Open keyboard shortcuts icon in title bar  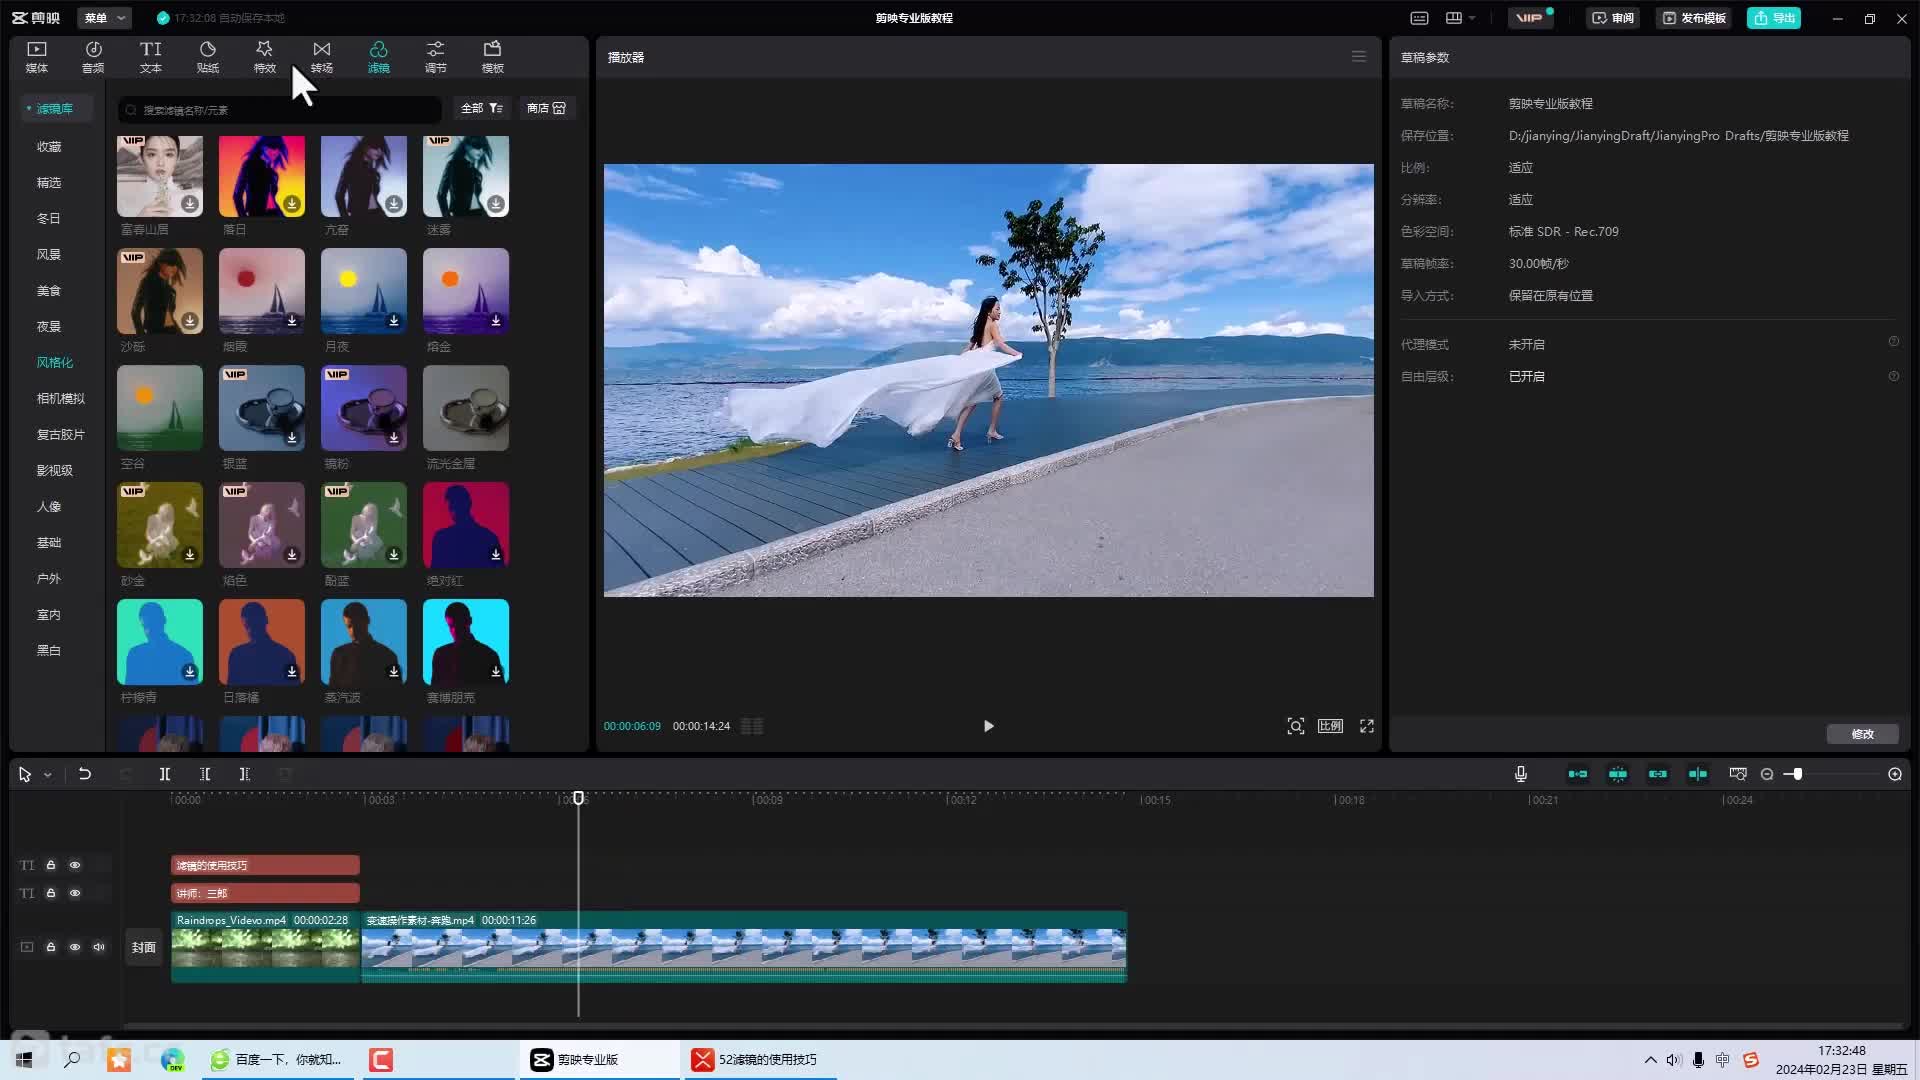[x=1419, y=18]
